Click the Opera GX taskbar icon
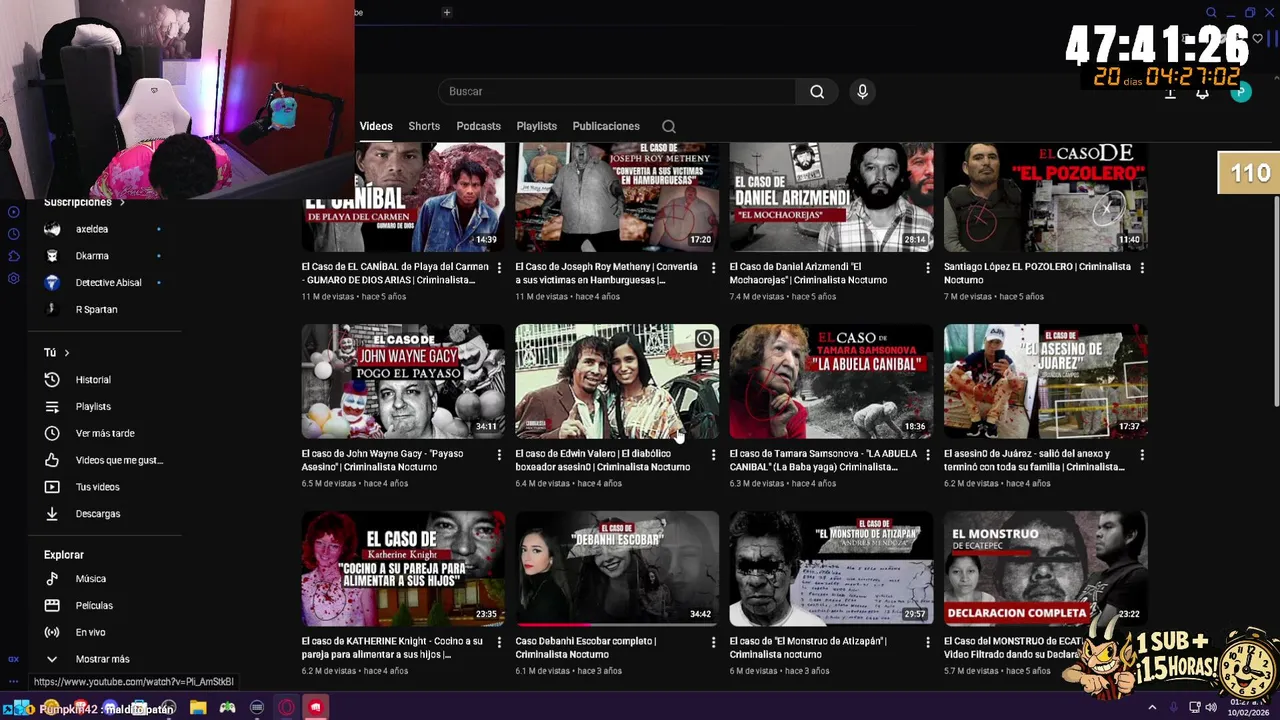1280x720 pixels. pyautogui.click(x=286, y=708)
